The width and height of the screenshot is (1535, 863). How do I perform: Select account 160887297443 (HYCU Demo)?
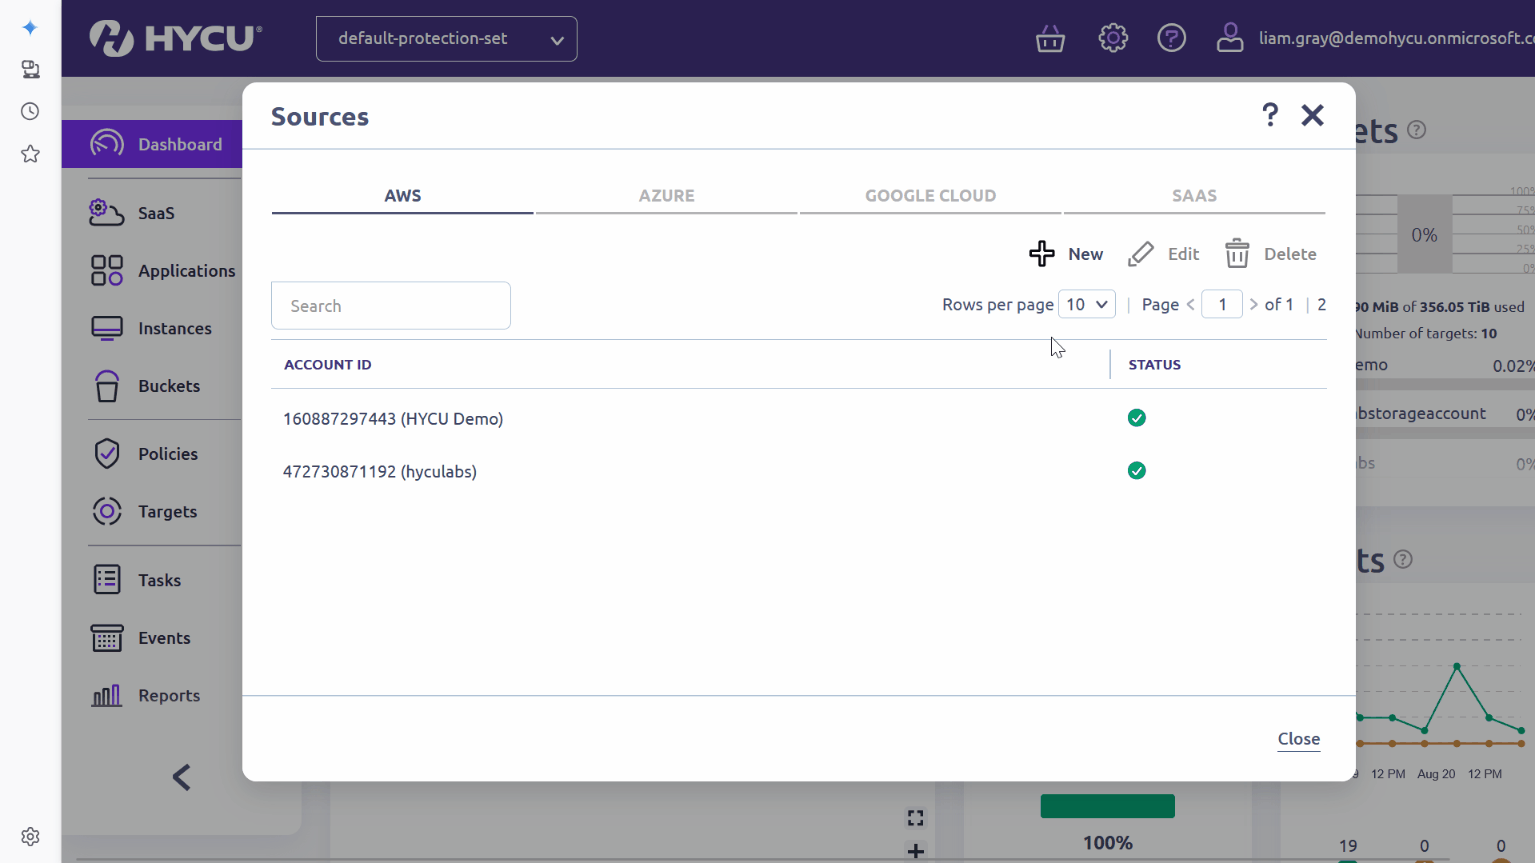click(393, 419)
